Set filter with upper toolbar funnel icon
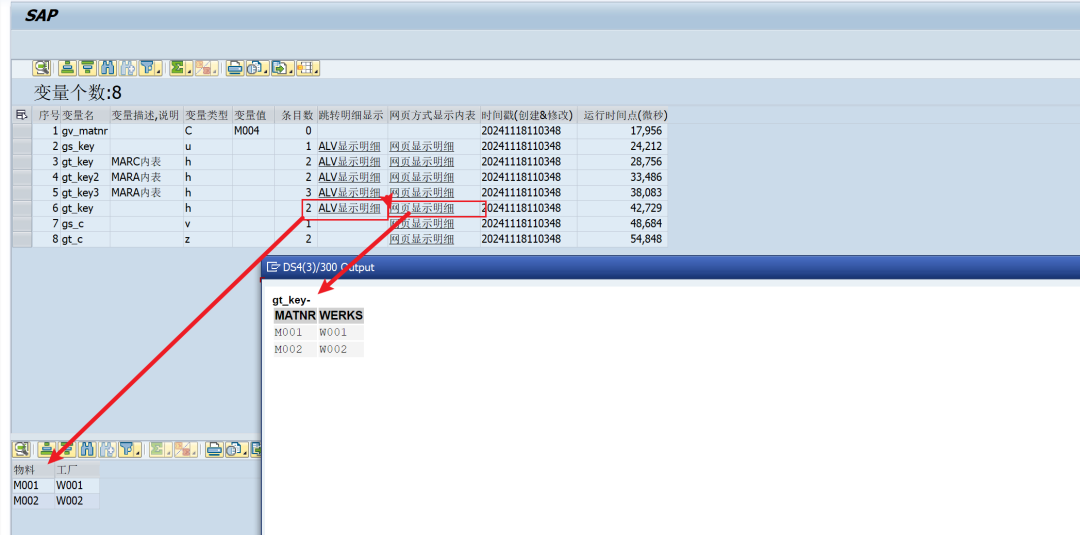 click(x=147, y=68)
